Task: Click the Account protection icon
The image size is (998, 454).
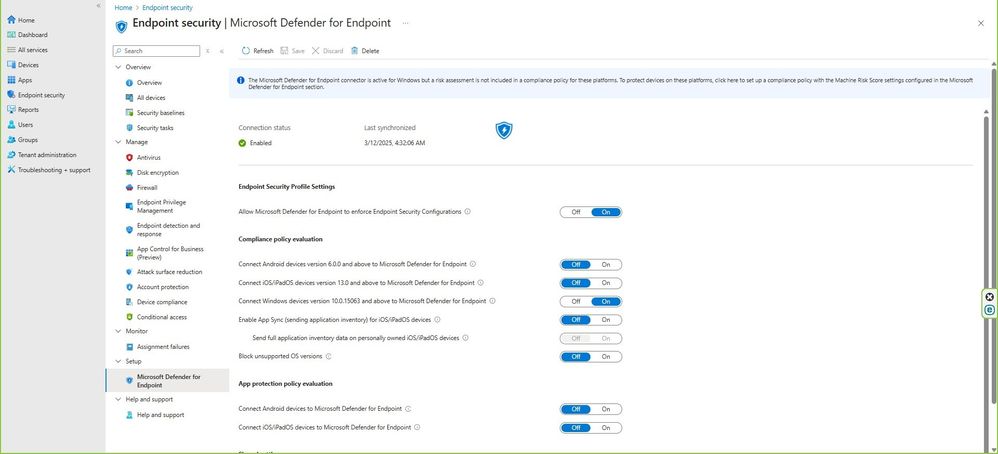Action: tap(129, 287)
